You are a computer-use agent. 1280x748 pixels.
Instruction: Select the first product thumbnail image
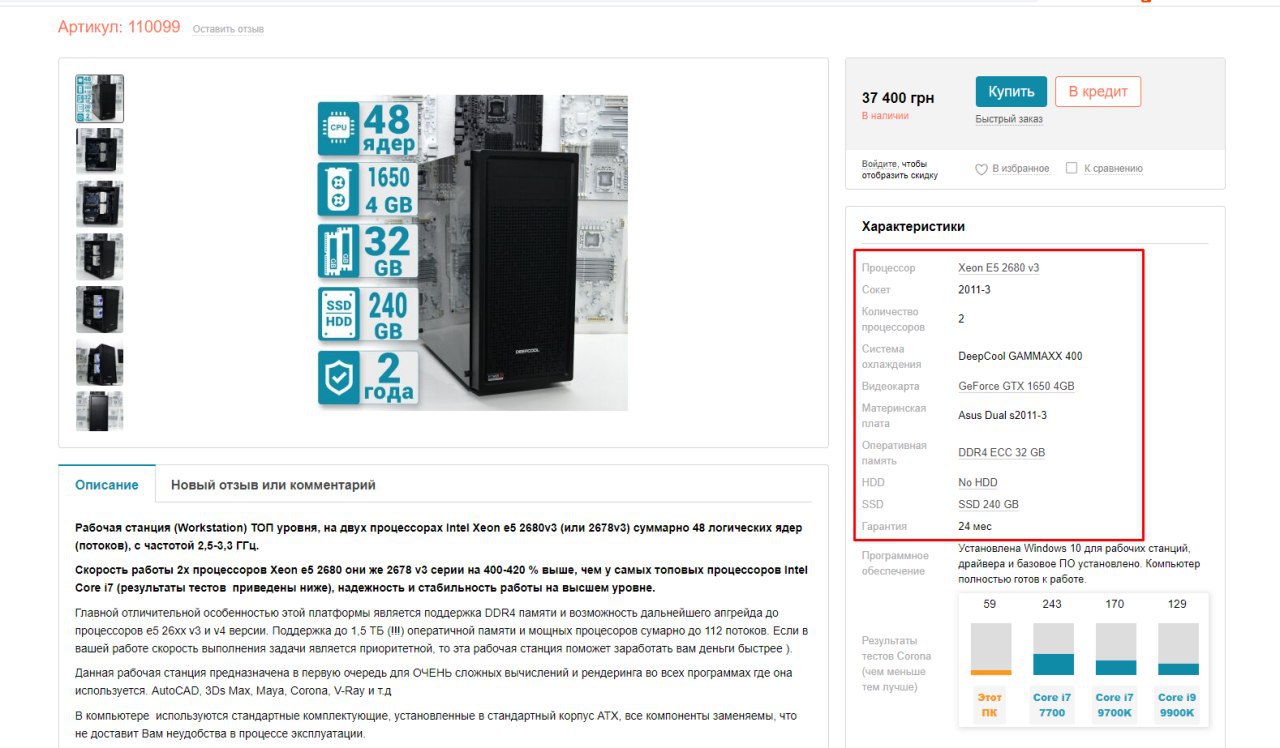coord(100,98)
